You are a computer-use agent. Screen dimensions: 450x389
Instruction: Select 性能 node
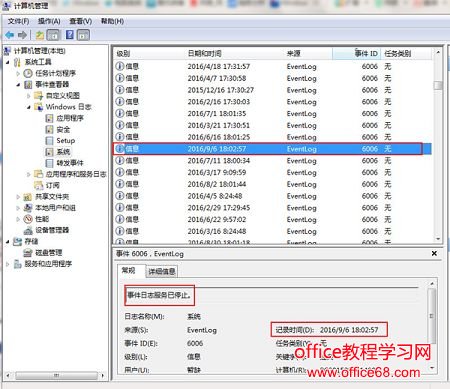pyautogui.click(x=42, y=219)
